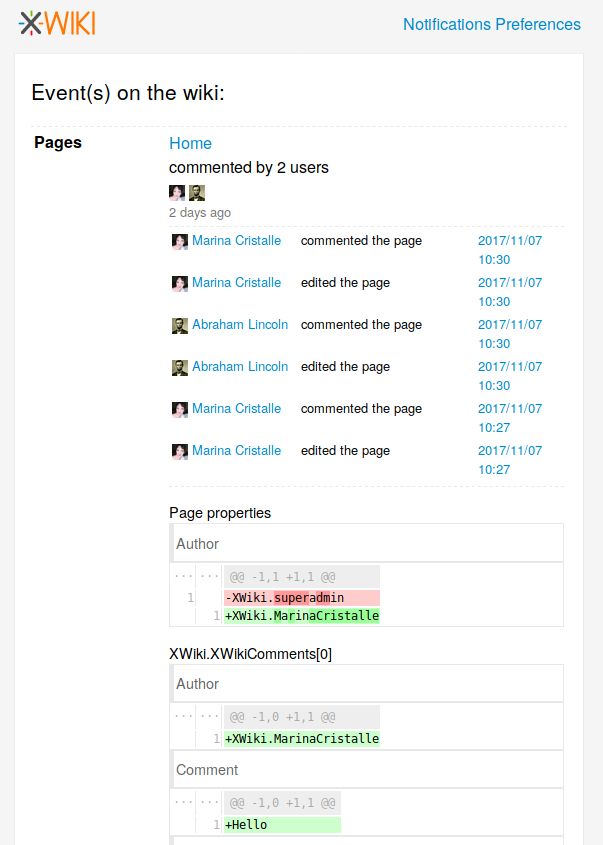Click the removed line '-XWiki.superadmin' in the diff
The width and height of the screenshot is (603, 845).
coord(285,598)
